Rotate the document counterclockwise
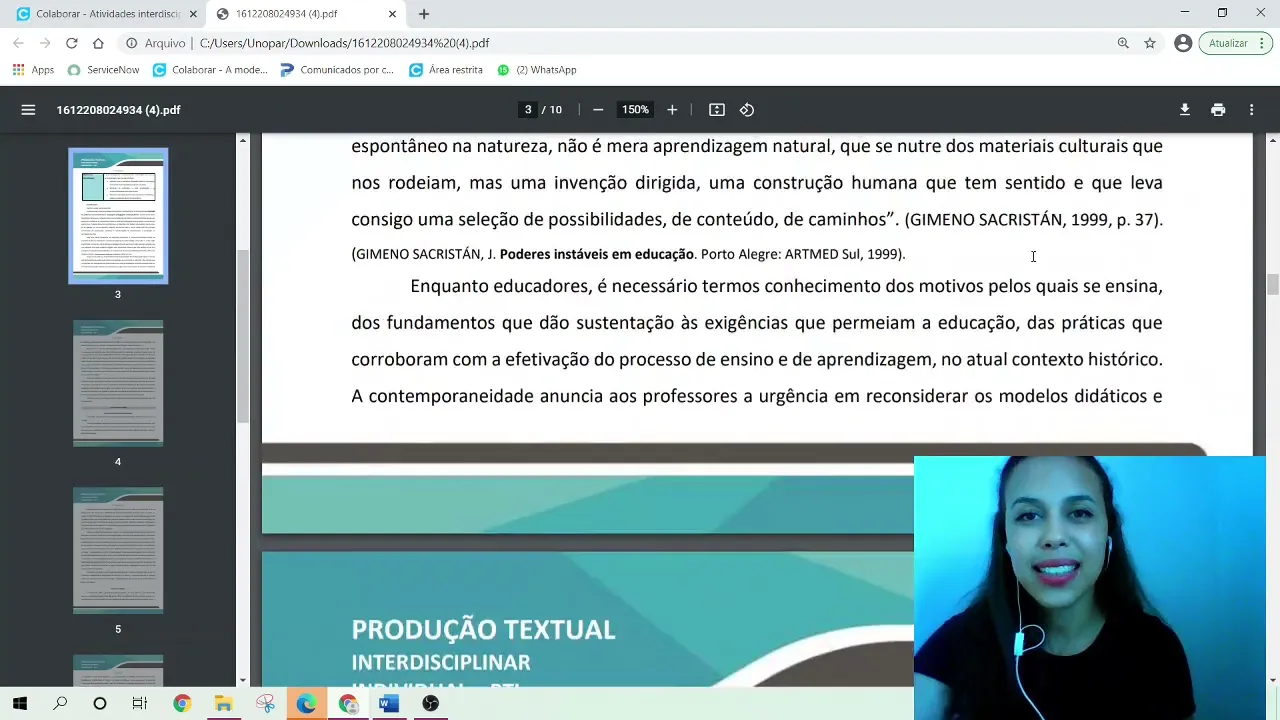 click(747, 110)
